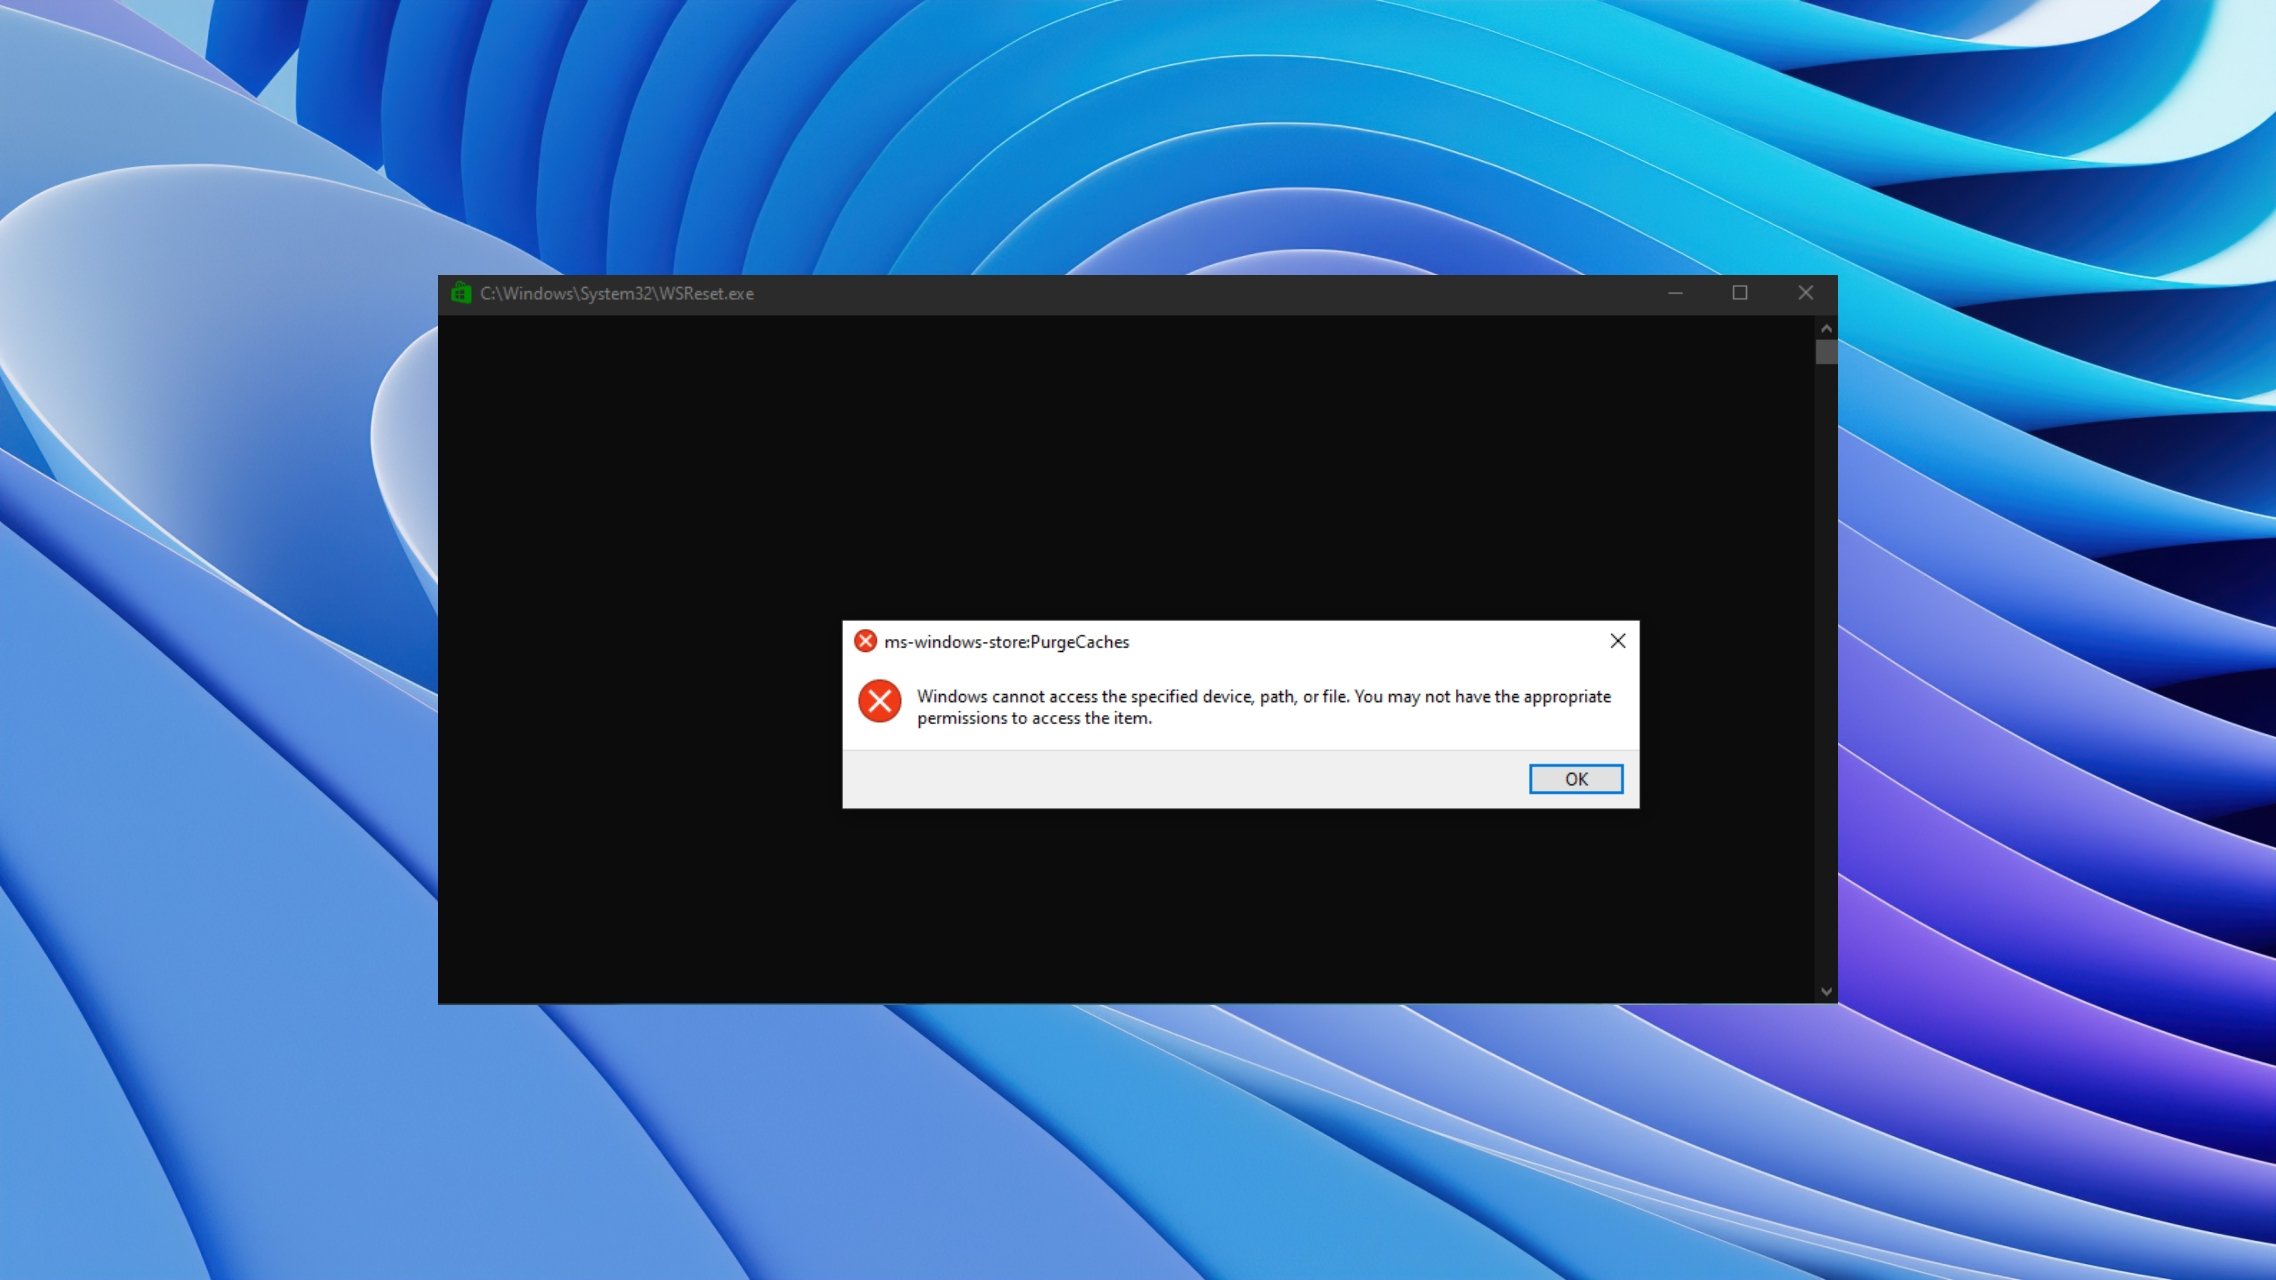Minimize the WSReset.exe console window
The width and height of the screenshot is (2276, 1280).
(x=1675, y=293)
